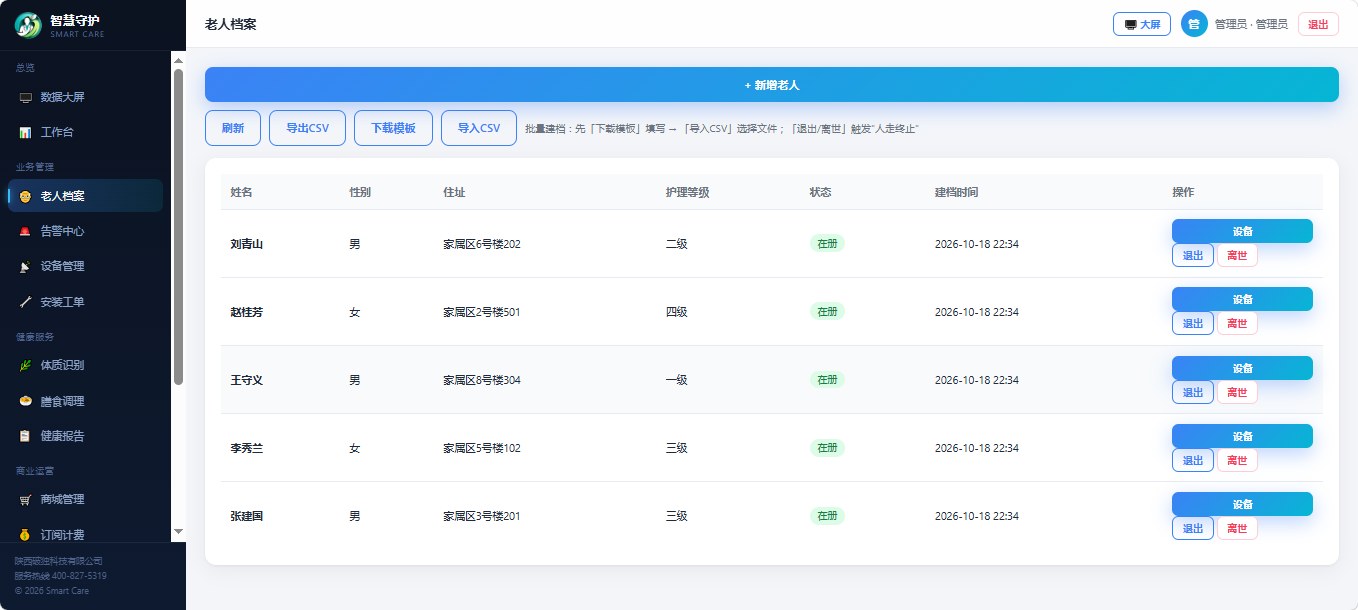This screenshot has height=610, width=1358.
Task: Select 告警中心 in sidebar
Action: (85, 231)
